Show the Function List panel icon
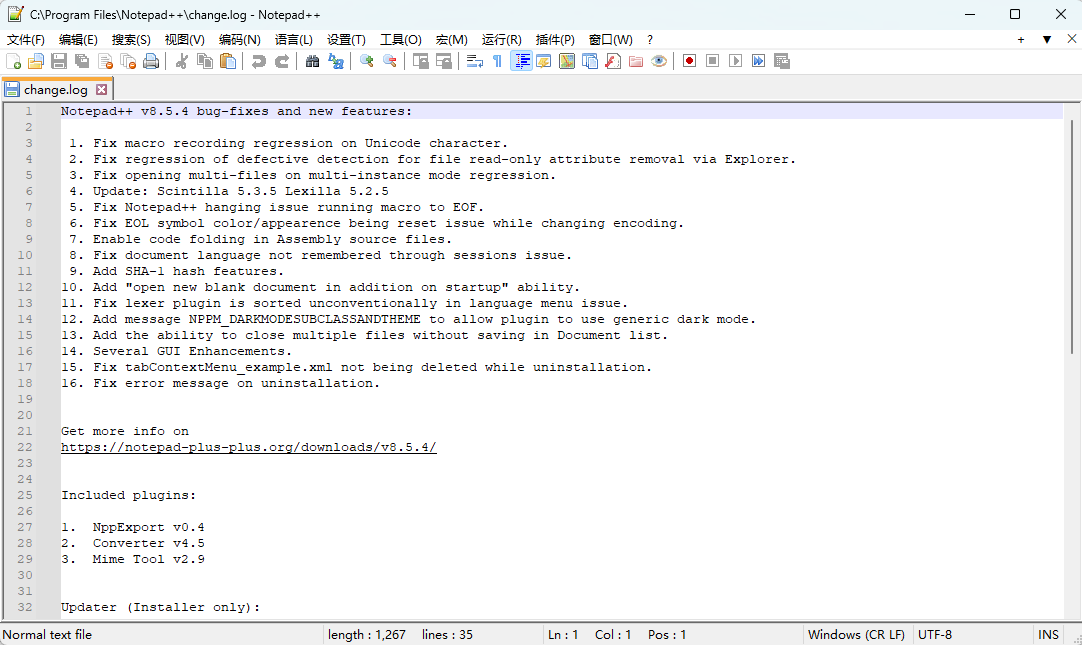 click(613, 61)
